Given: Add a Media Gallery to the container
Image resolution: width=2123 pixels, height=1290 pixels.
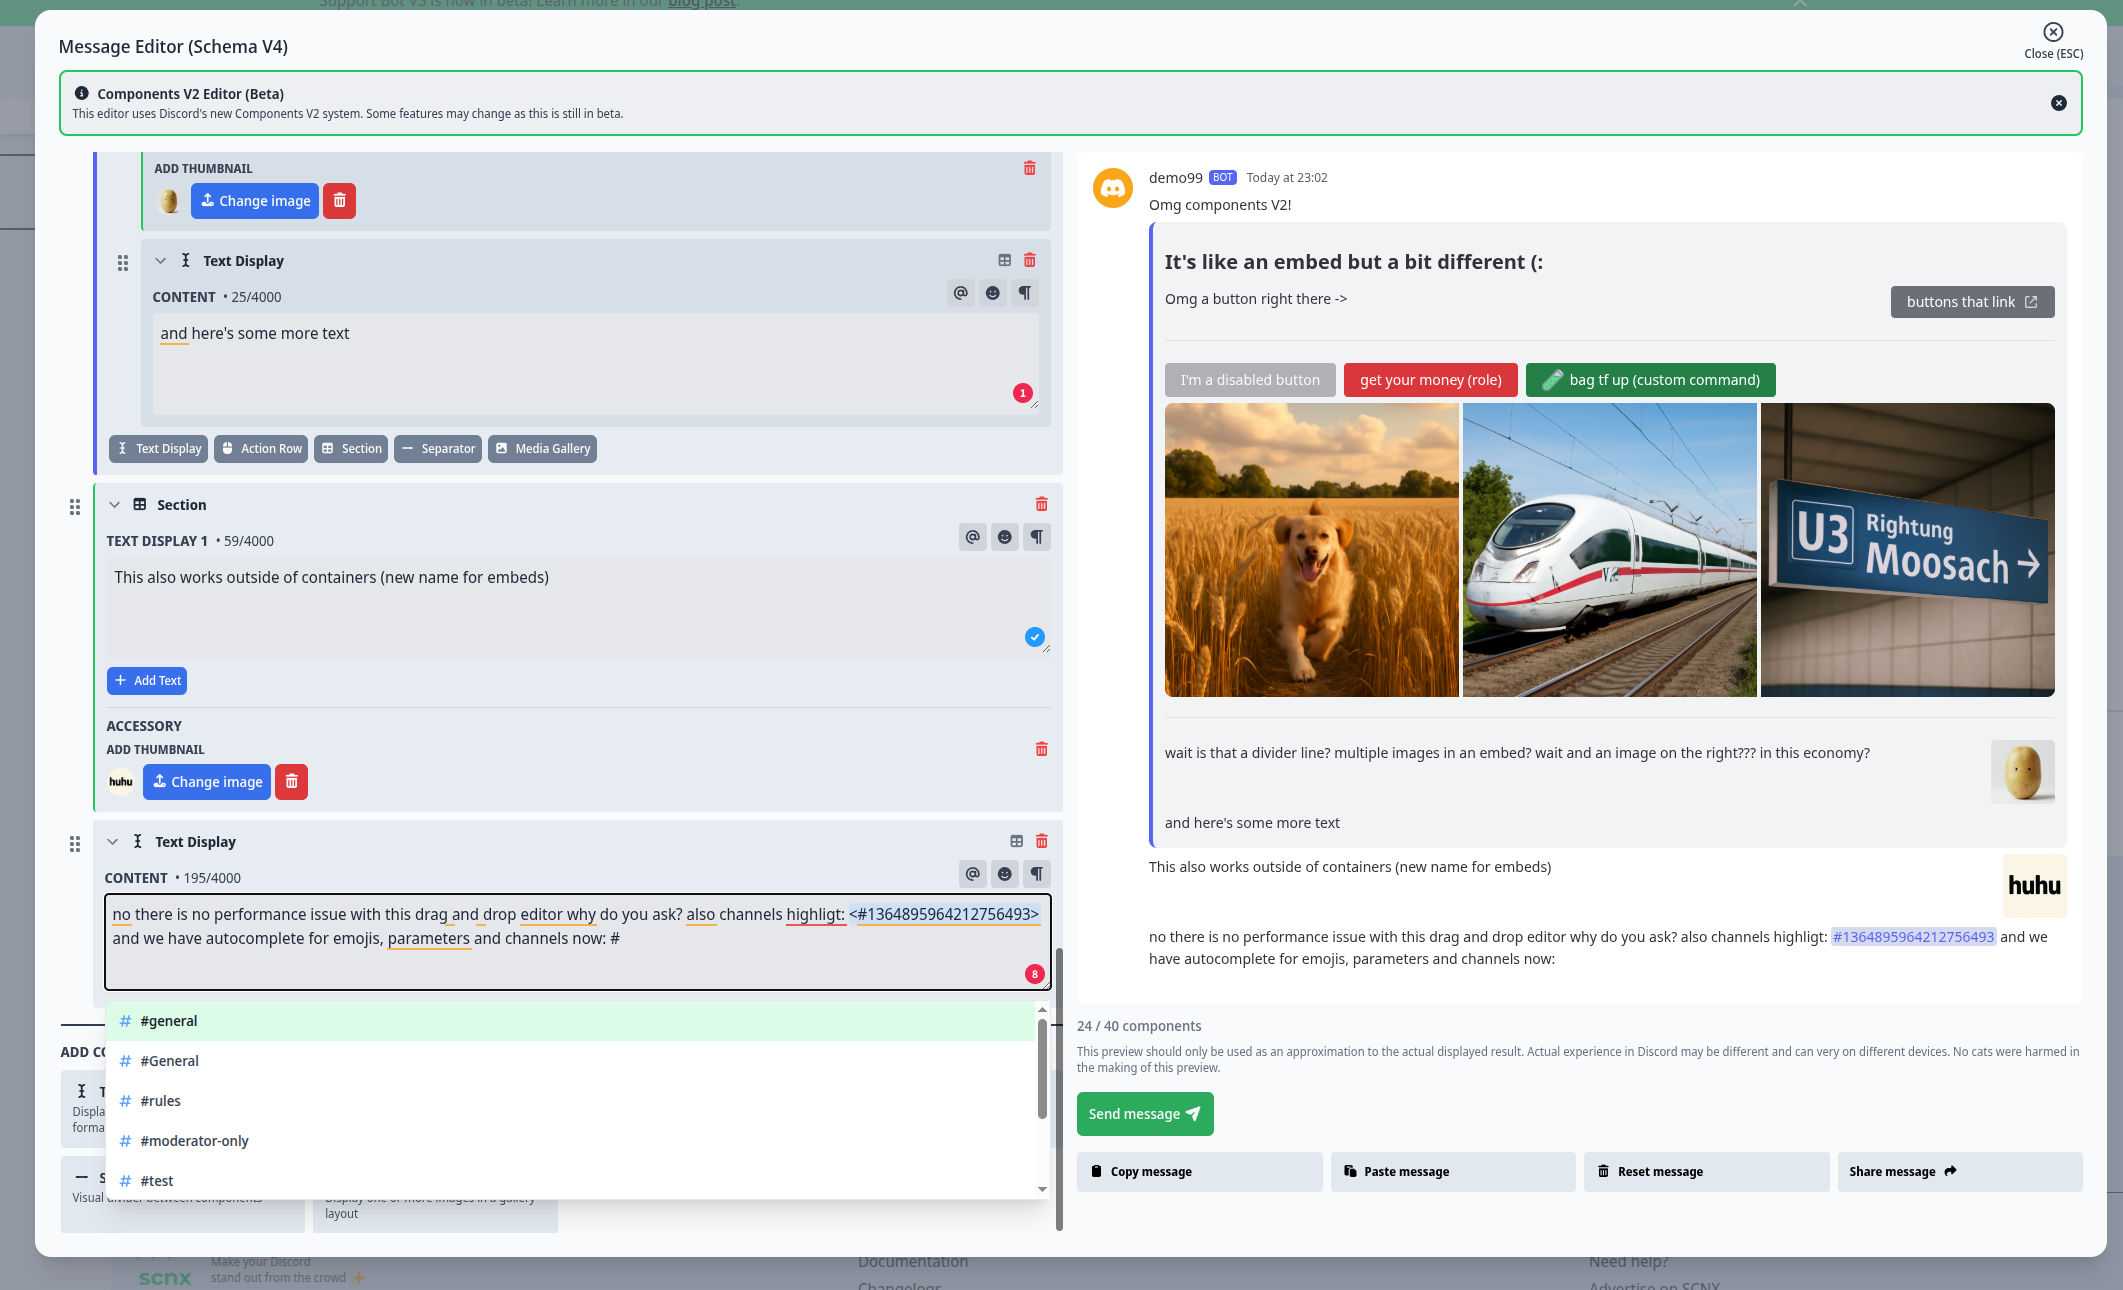Looking at the screenshot, I should point(542,449).
